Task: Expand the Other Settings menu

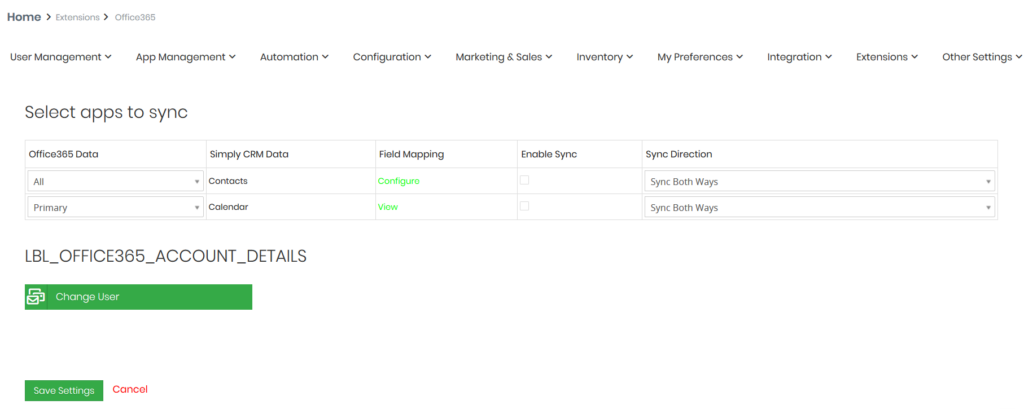Action: [982, 57]
